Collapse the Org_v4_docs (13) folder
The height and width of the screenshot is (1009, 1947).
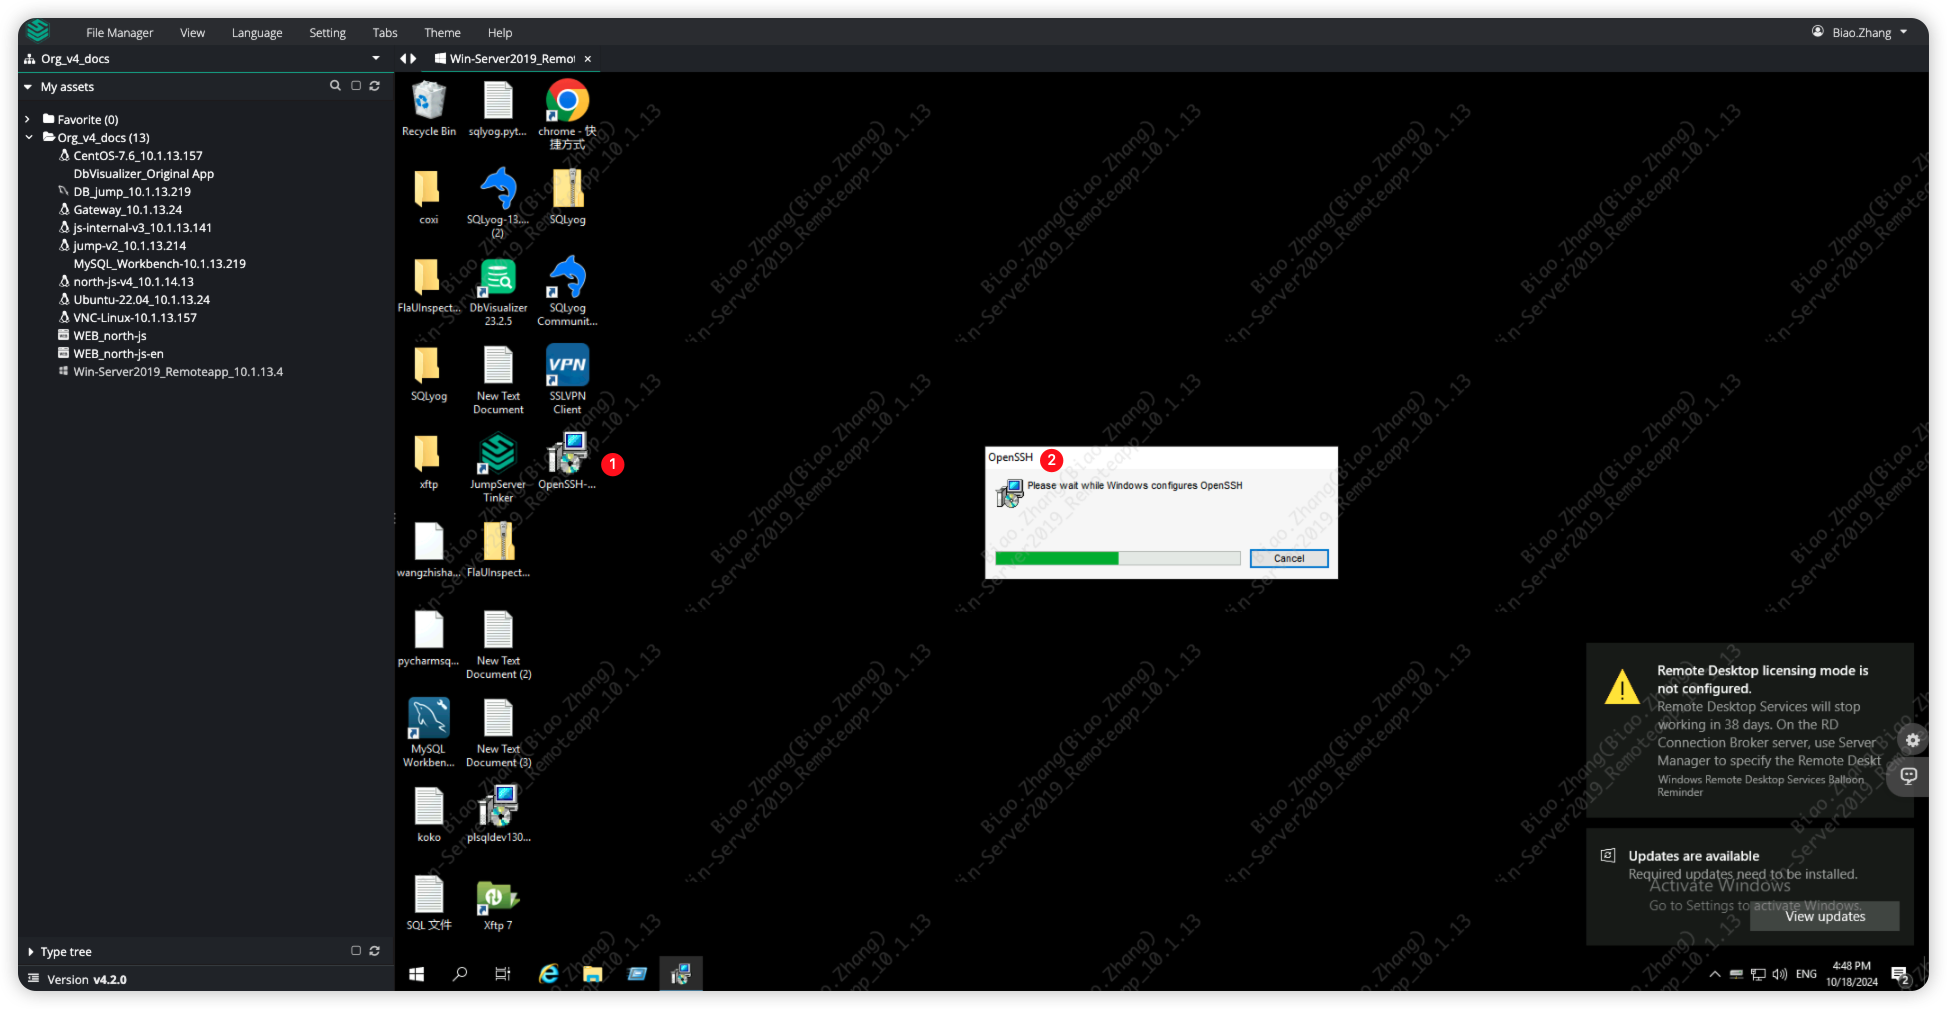[x=28, y=137]
